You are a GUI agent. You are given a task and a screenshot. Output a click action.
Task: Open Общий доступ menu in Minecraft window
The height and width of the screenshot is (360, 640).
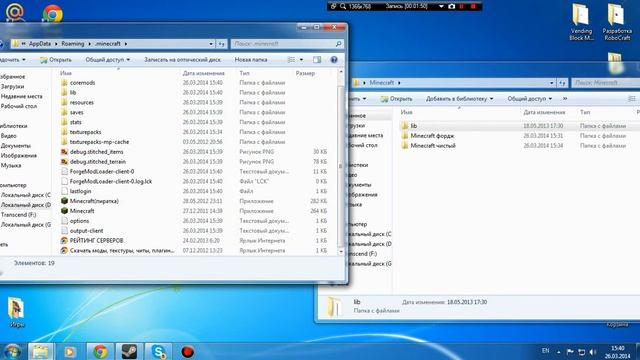[x=529, y=99]
